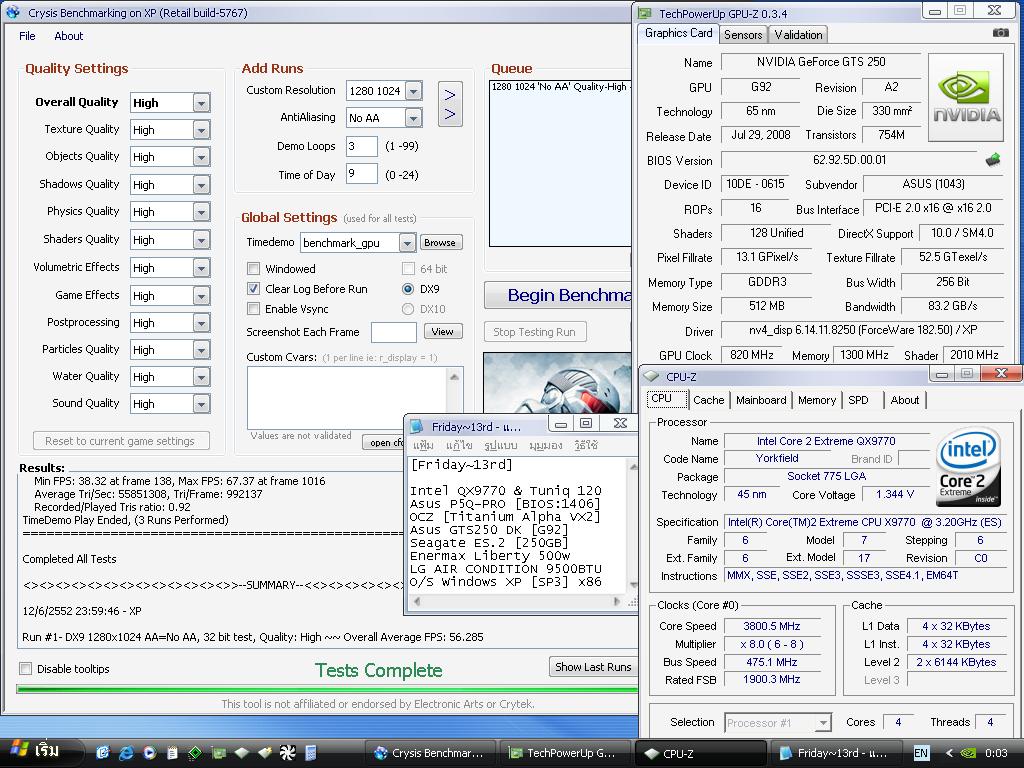Click the Time of Day input field
Image resolution: width=1024 pixels, height=768 pixels.
[361, 174]
